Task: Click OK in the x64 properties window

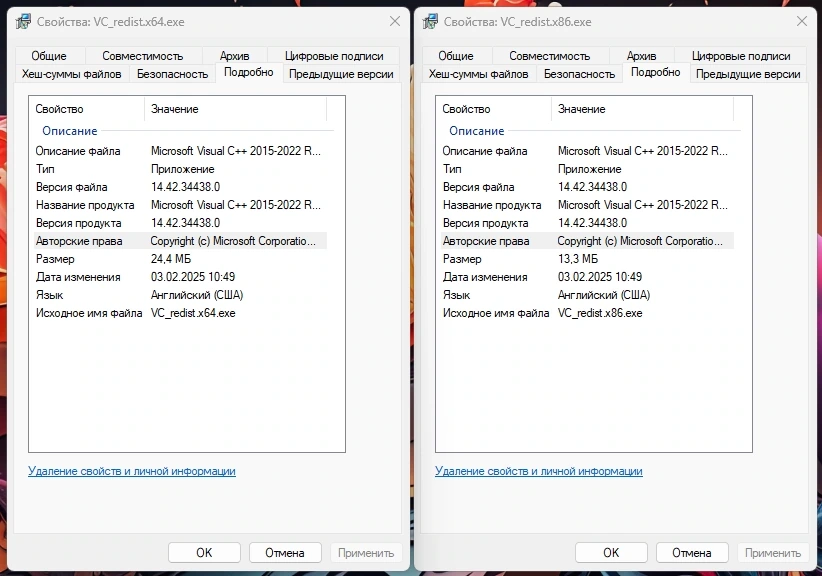Action: 204,553
